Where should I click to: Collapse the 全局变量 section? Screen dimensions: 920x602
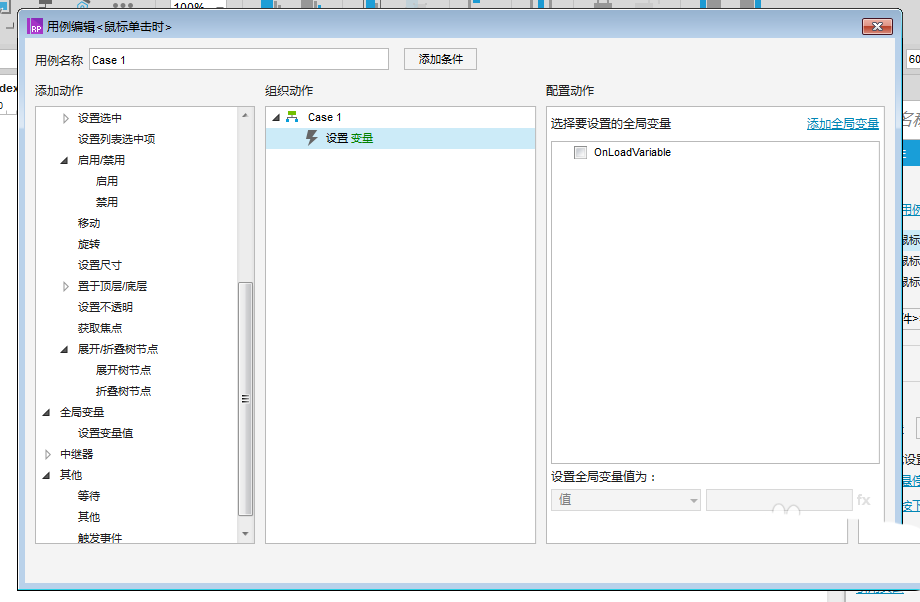(48, 412)
